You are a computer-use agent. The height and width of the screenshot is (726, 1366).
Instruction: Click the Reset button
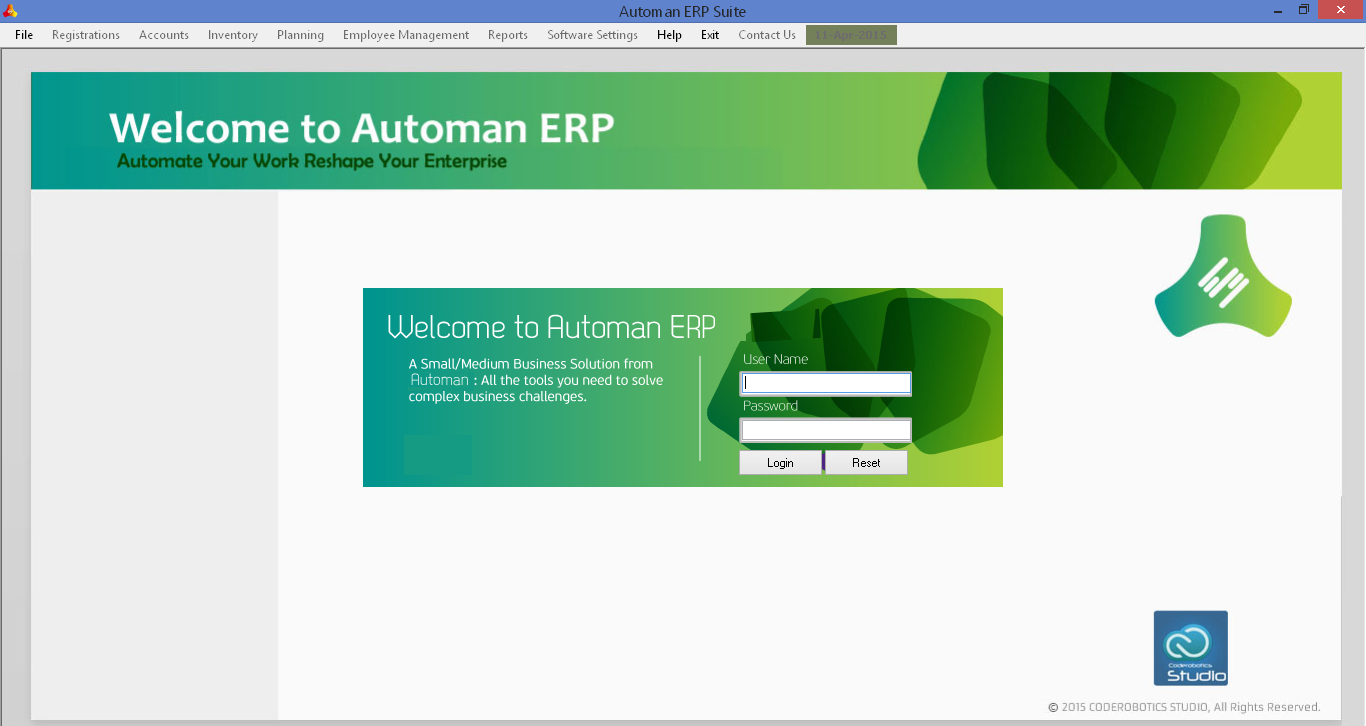(866, 463)
